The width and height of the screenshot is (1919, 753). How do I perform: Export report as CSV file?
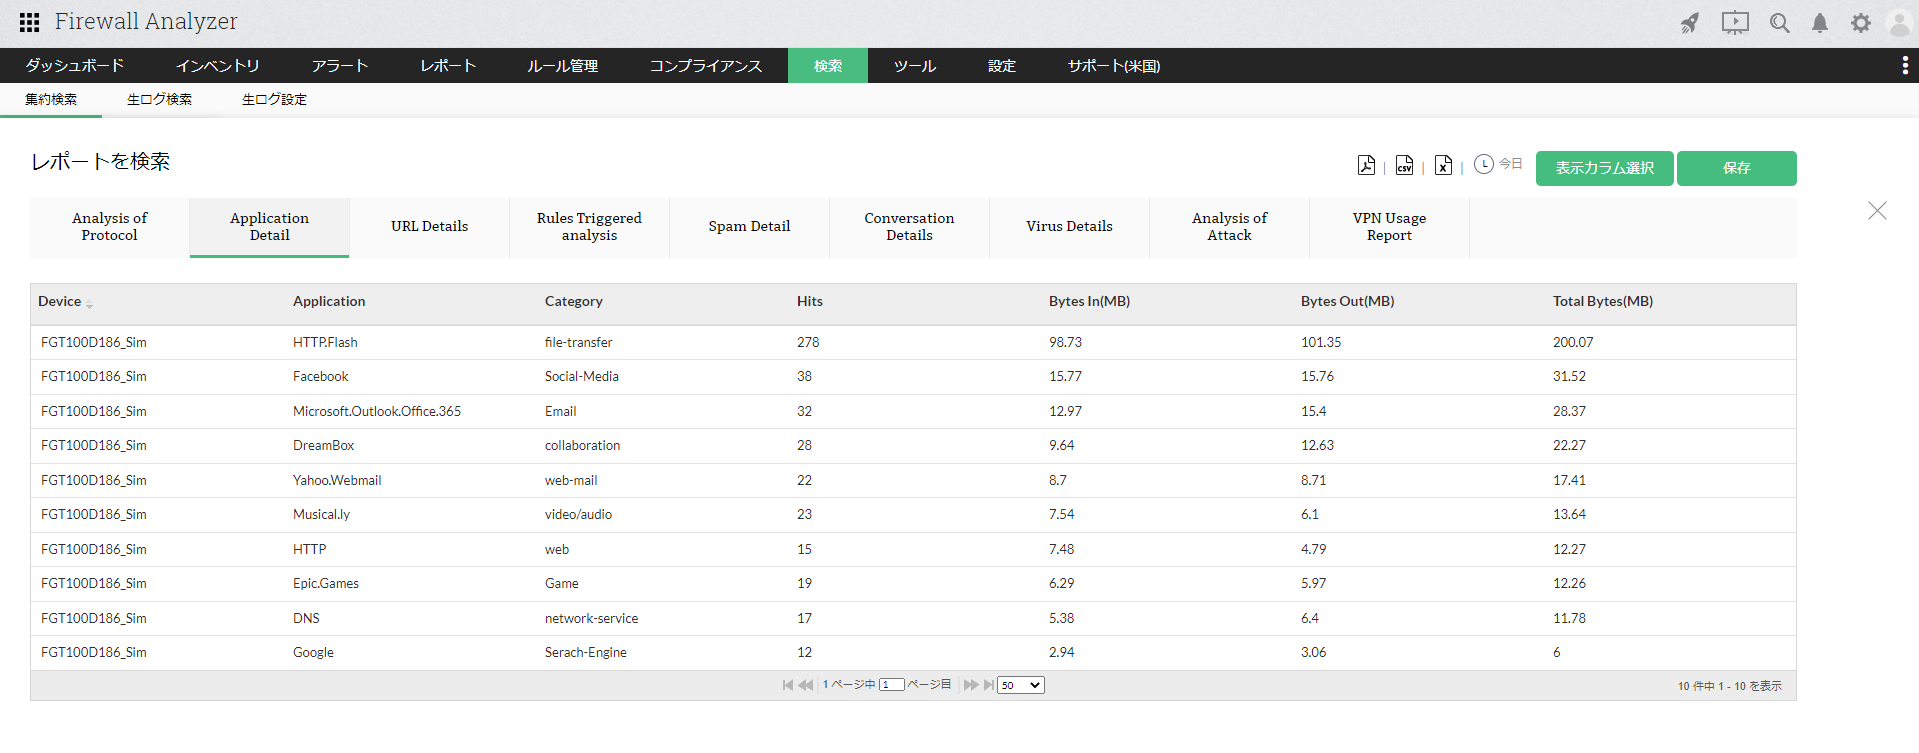tap(1404, 166)
